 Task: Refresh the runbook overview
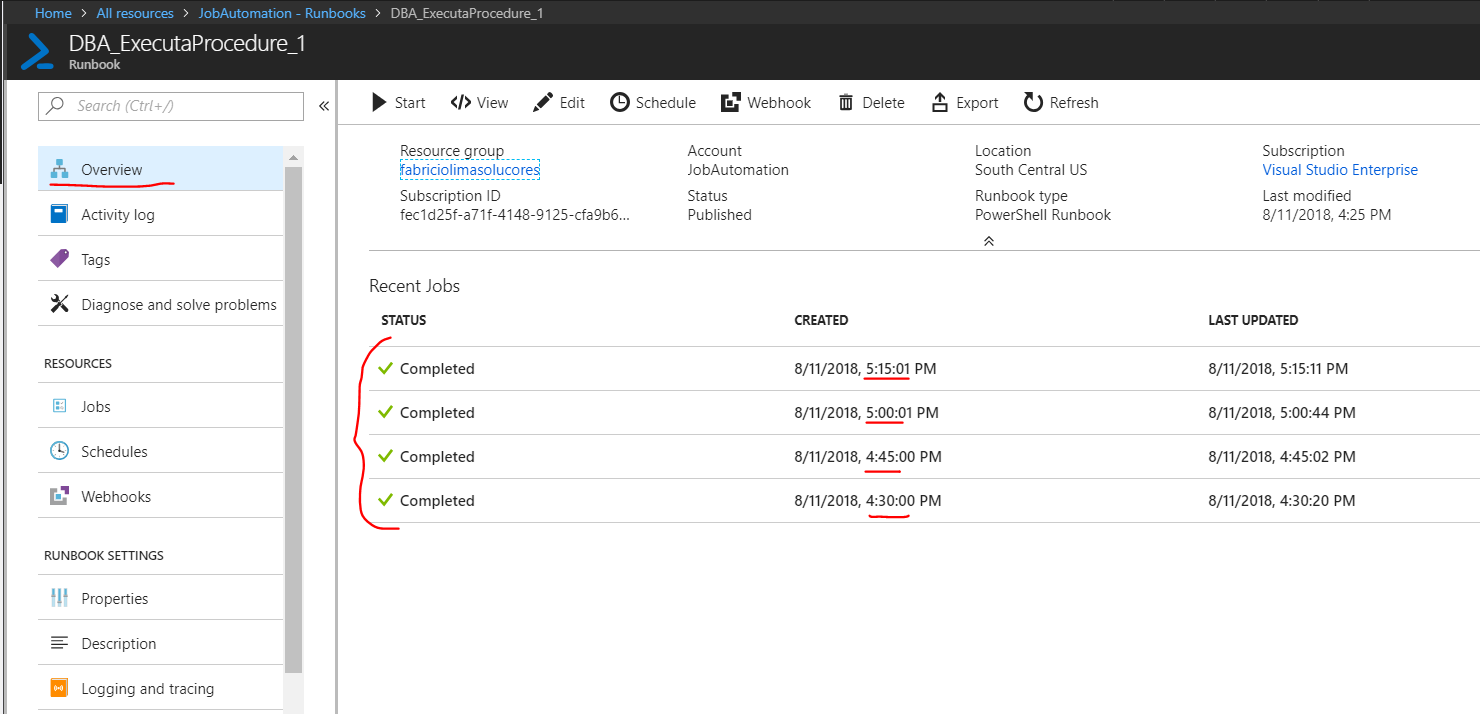(x=1033, y=102)
